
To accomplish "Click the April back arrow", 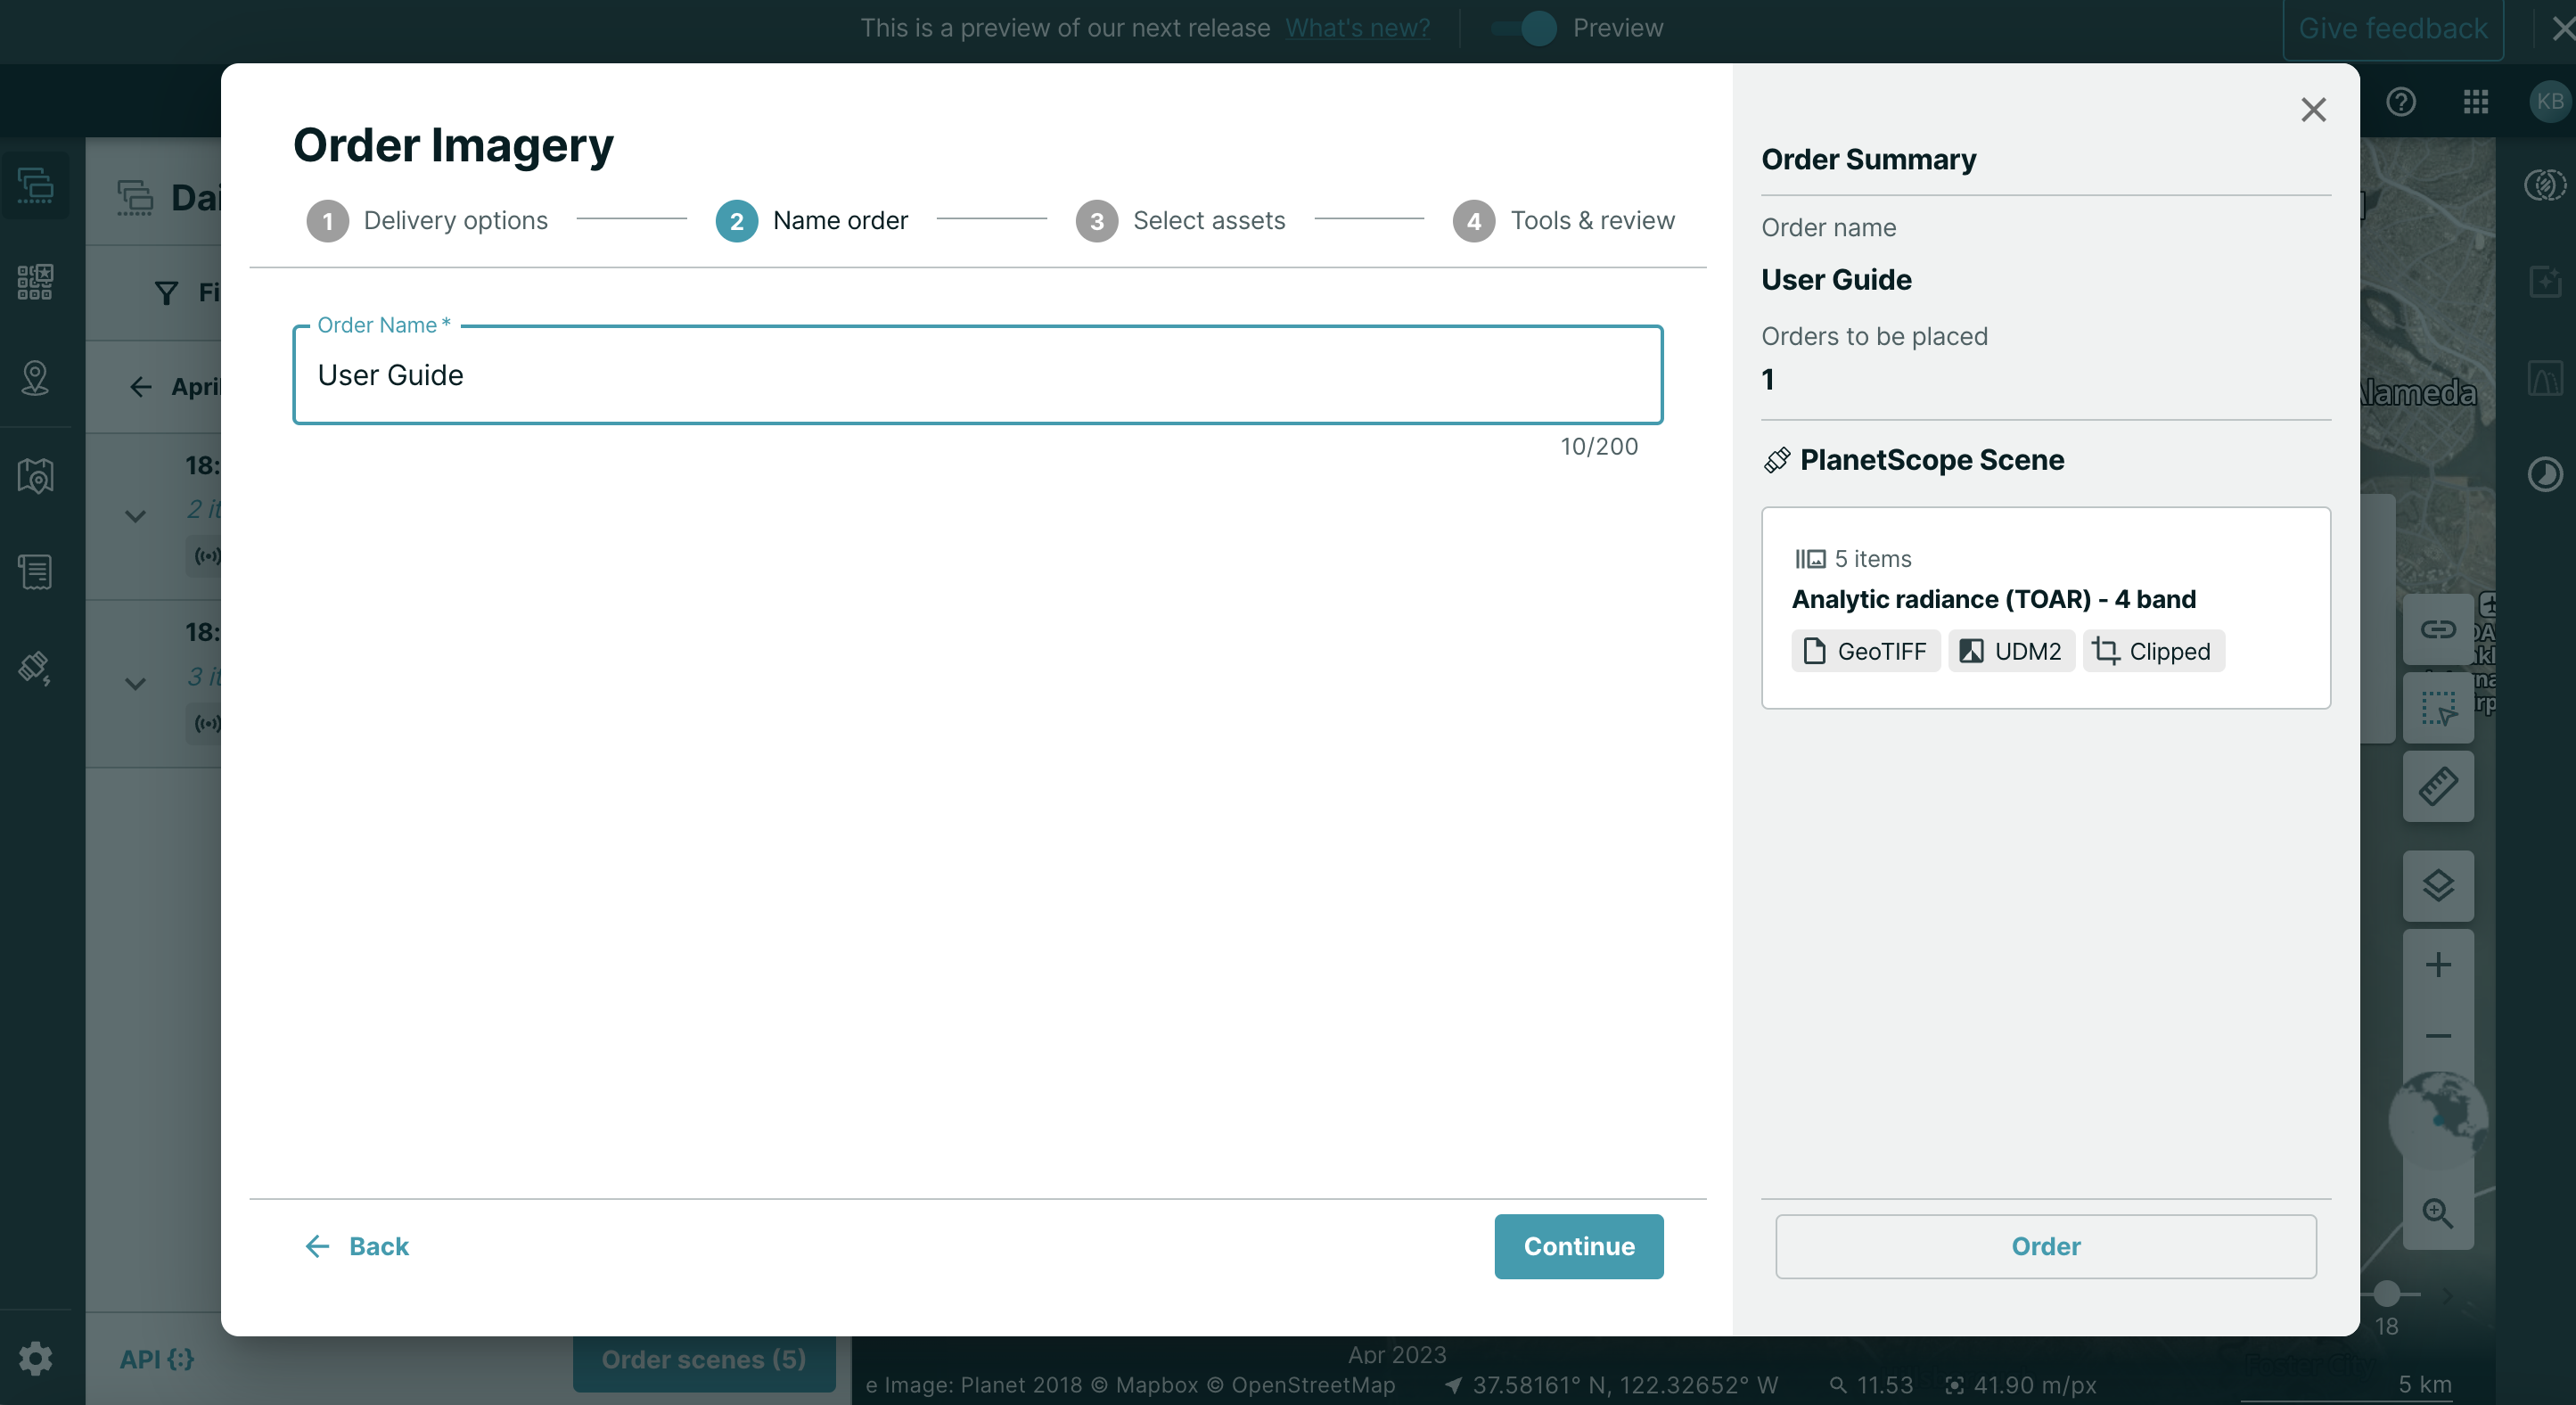I will (140, 387).
